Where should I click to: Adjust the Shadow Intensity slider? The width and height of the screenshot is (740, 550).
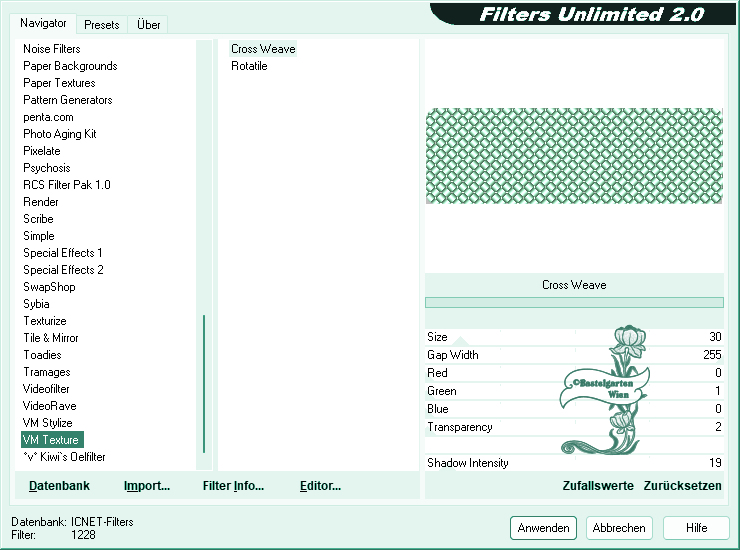[x=574, y=463]
